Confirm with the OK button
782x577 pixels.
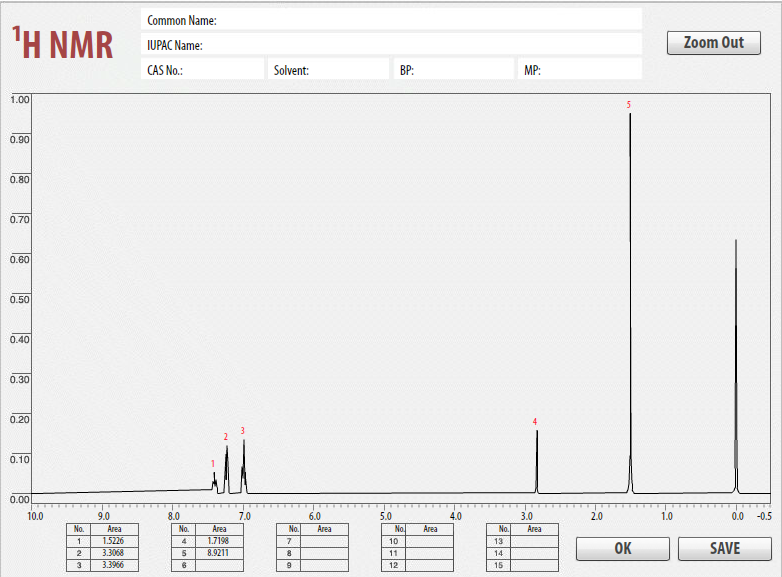[x=622, y=549]
